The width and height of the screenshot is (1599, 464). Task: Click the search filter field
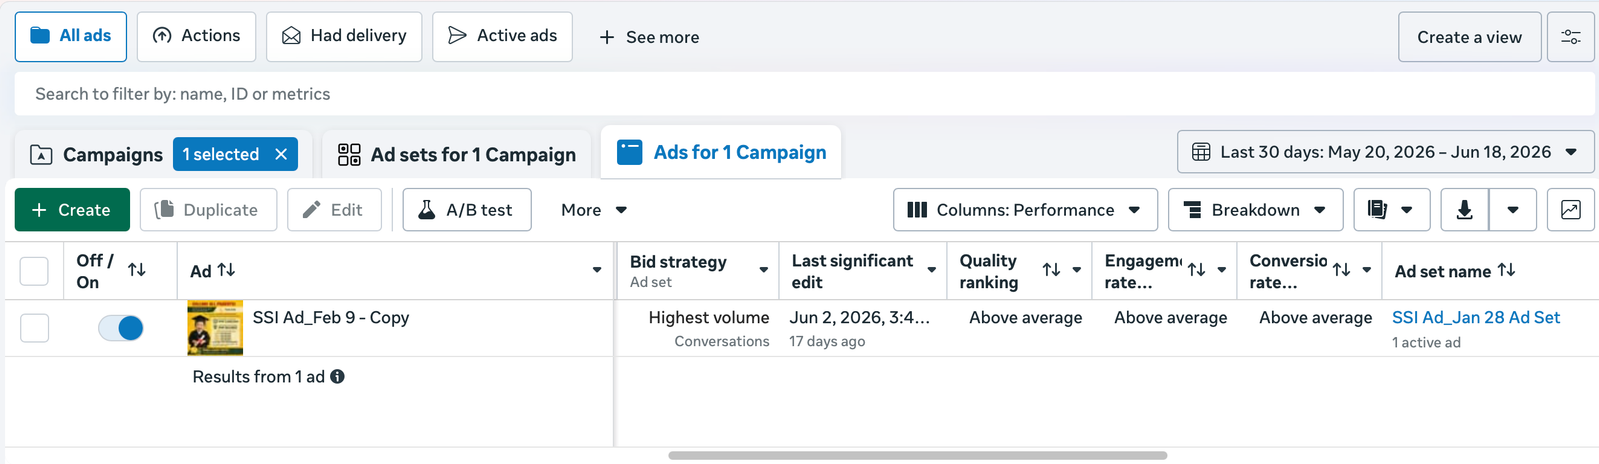[804, 94]
